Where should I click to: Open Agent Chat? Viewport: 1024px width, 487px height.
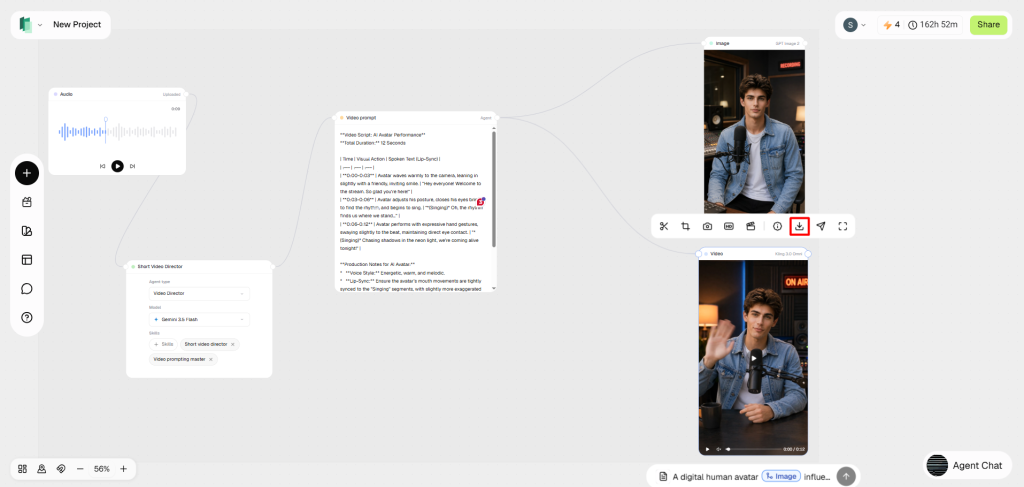(967, 465)
